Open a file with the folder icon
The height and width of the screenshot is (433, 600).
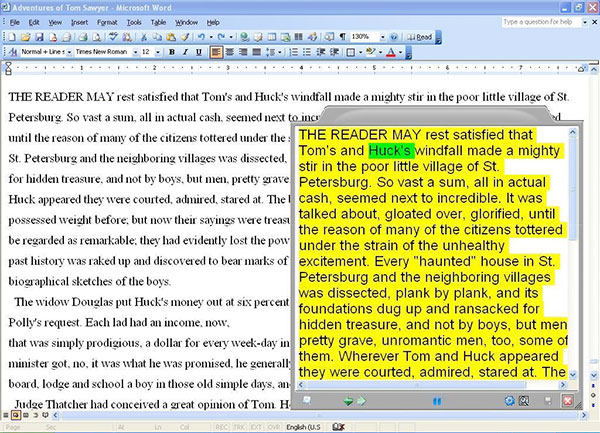coord(26,37)
